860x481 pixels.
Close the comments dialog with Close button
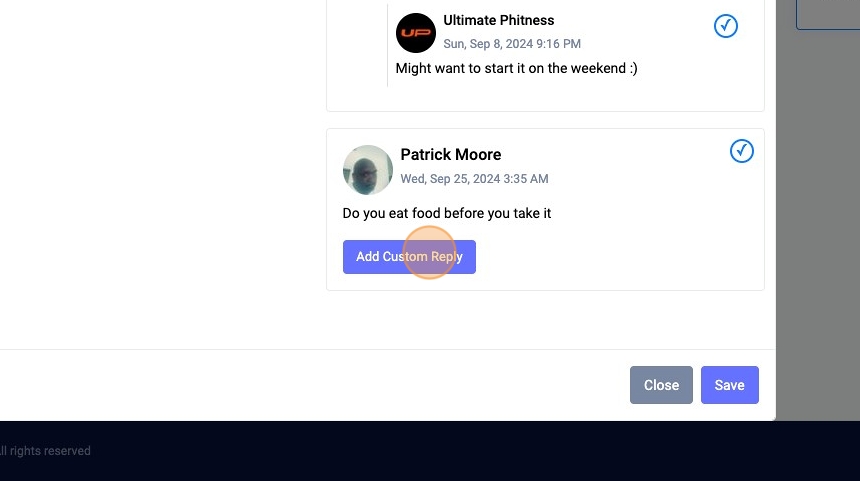coord(661,385)
